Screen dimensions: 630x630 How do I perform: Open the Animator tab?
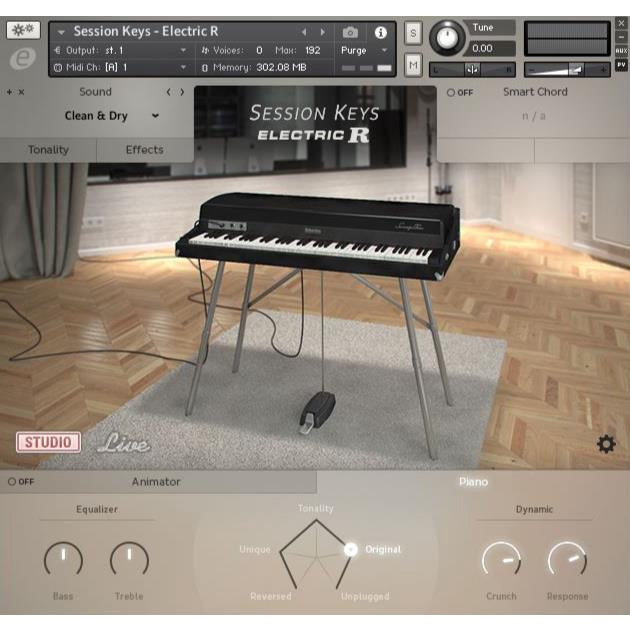coord(156,482)
